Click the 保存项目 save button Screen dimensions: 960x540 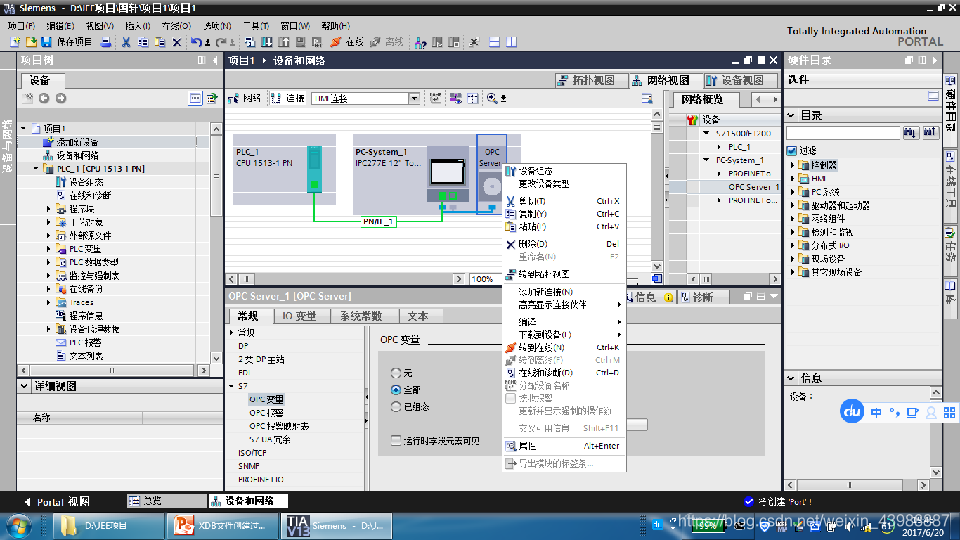pyautogui.click(x=67, y=42)
